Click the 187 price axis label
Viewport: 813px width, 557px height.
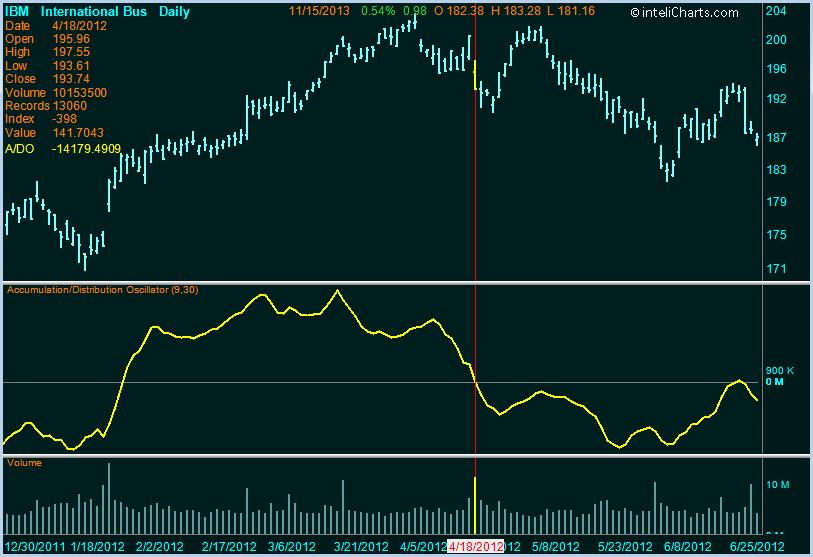(x=776, y=137)
